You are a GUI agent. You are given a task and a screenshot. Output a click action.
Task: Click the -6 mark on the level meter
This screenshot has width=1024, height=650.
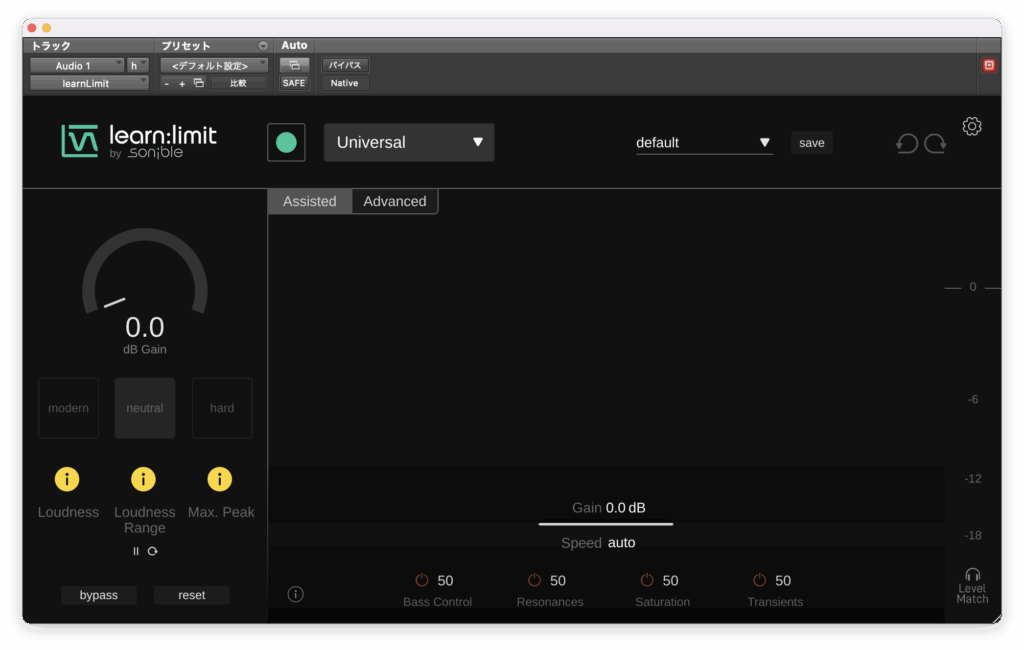972,399
